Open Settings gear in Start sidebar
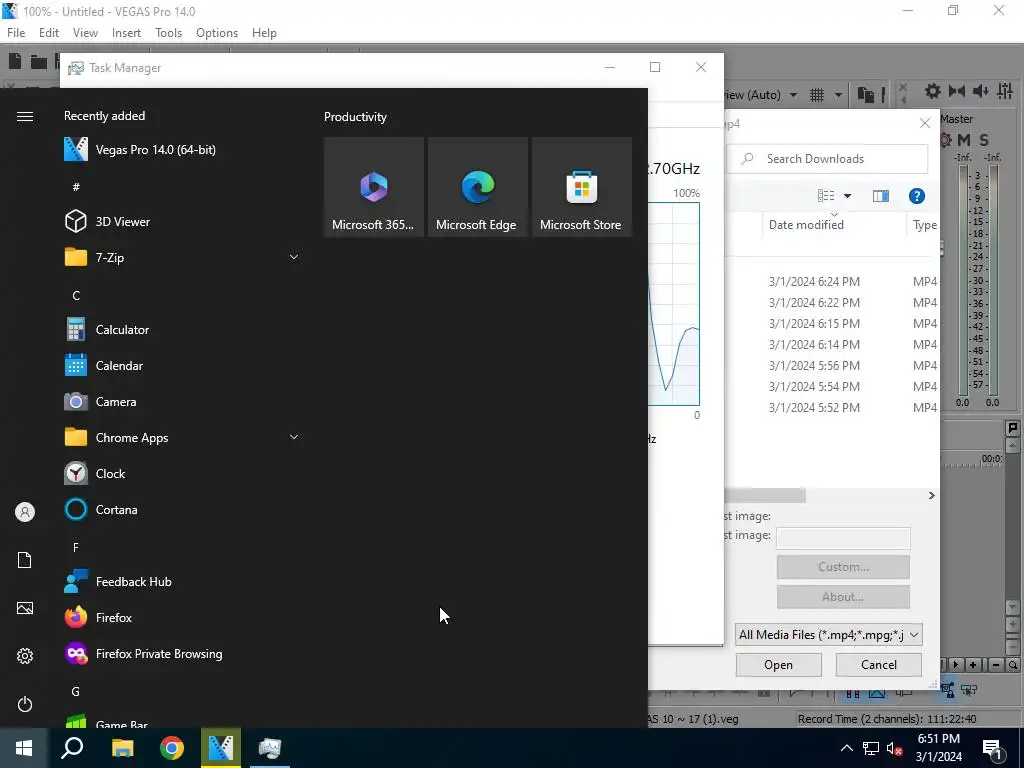Viewport: 1024px width, 768px height. 25,656
